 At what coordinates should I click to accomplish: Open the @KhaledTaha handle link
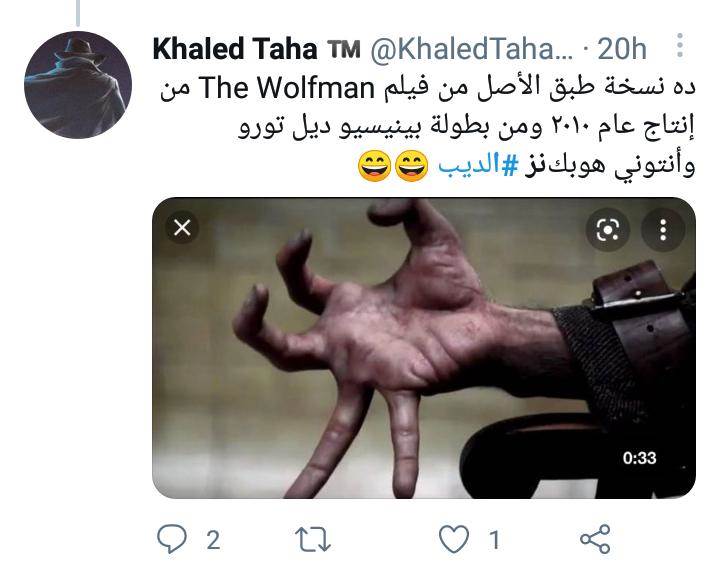coord(472,49)
